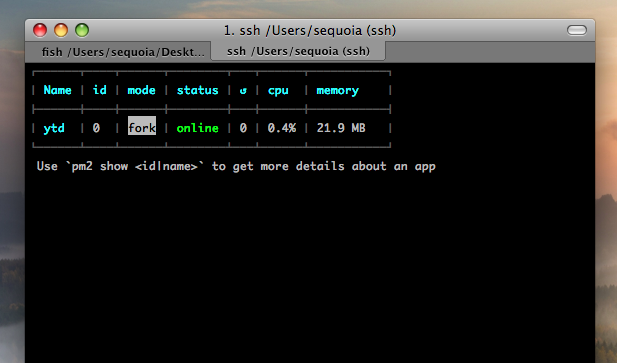Screen dimensions: 617x363
Task: Click the id value '0' for ytd
Action: pyautogui.click(x=96, y=128)
